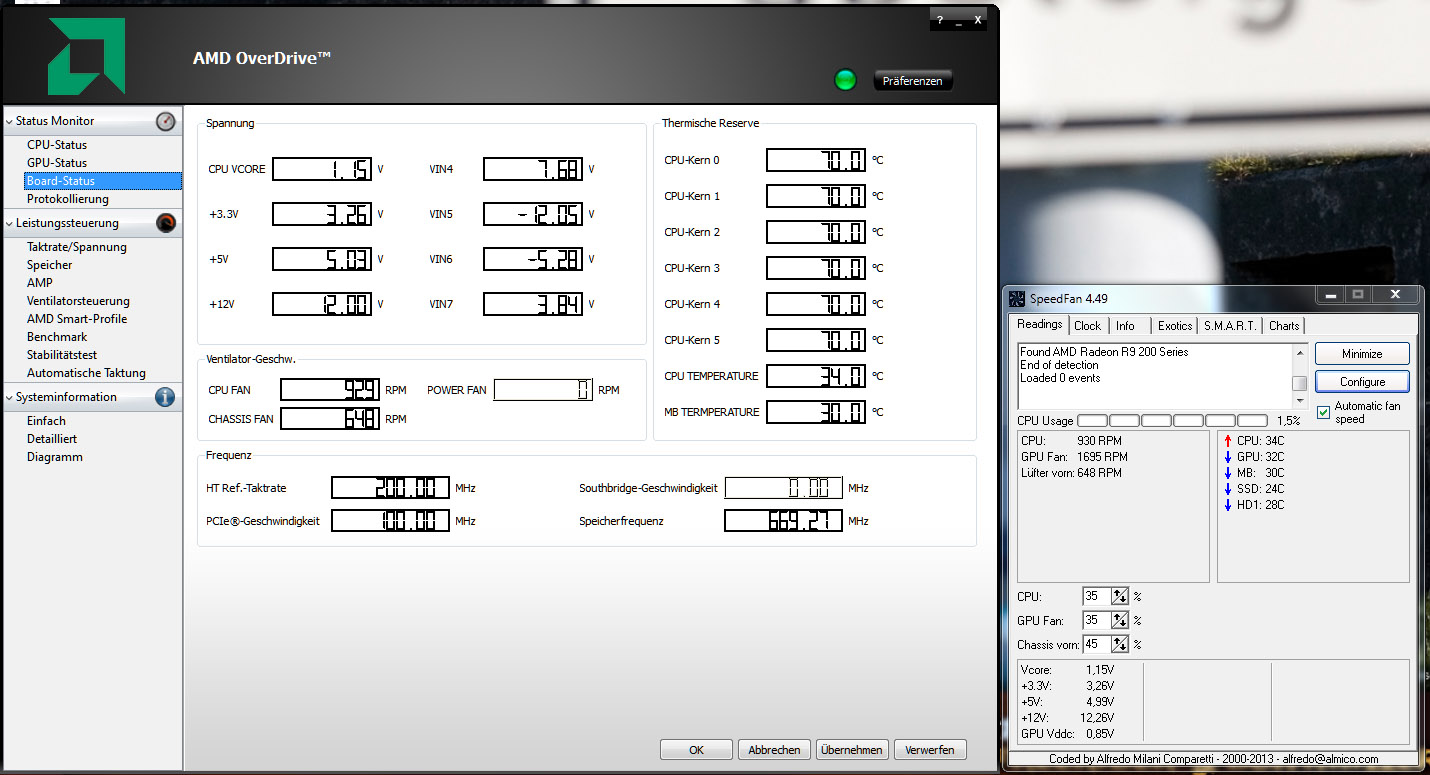The height and width of the screenshot is (775, 1430).
Task: Switch to the Clock tab in SpeedFan
Action: (1088, 326)
